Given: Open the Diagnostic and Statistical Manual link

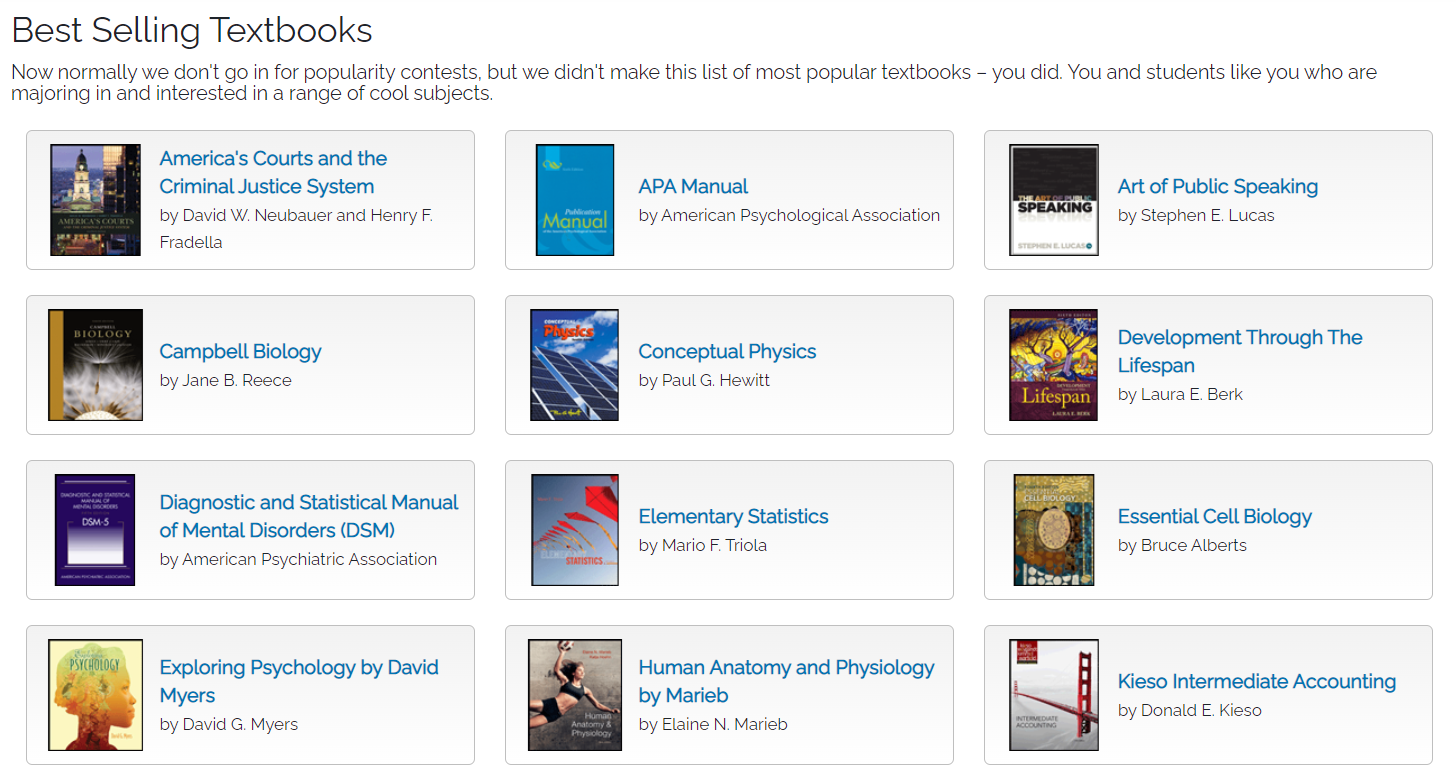Looking at the screenshot, I should point(308,516).
